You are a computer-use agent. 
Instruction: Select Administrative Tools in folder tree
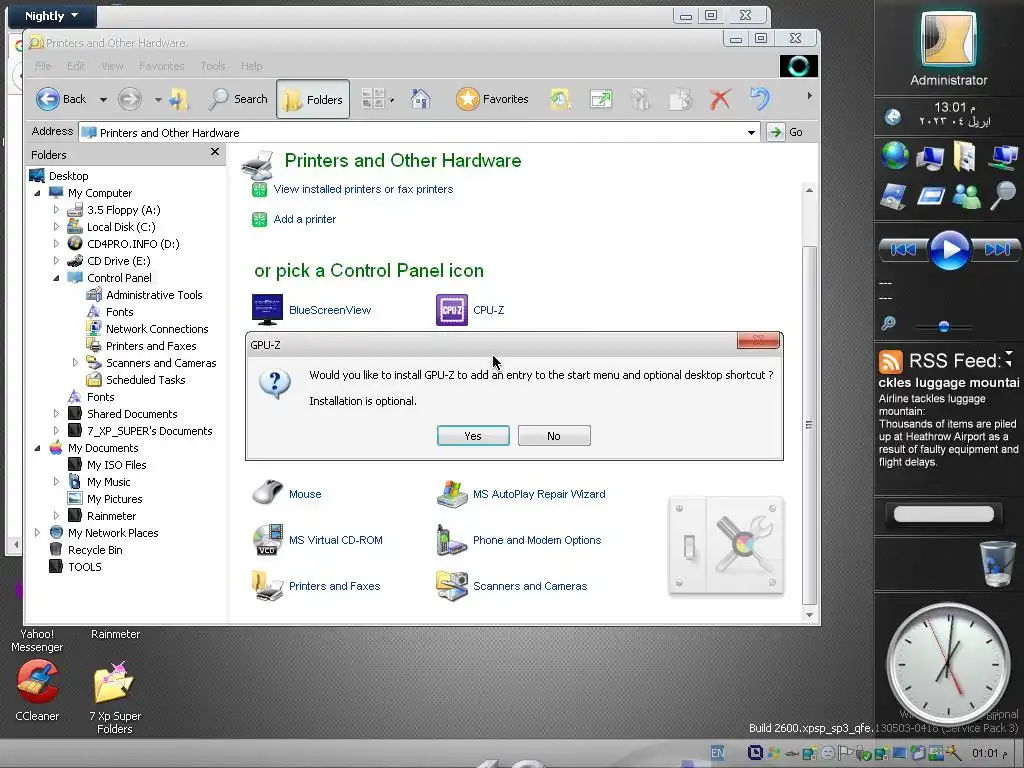pyautogui.click(x=154, y=295)
